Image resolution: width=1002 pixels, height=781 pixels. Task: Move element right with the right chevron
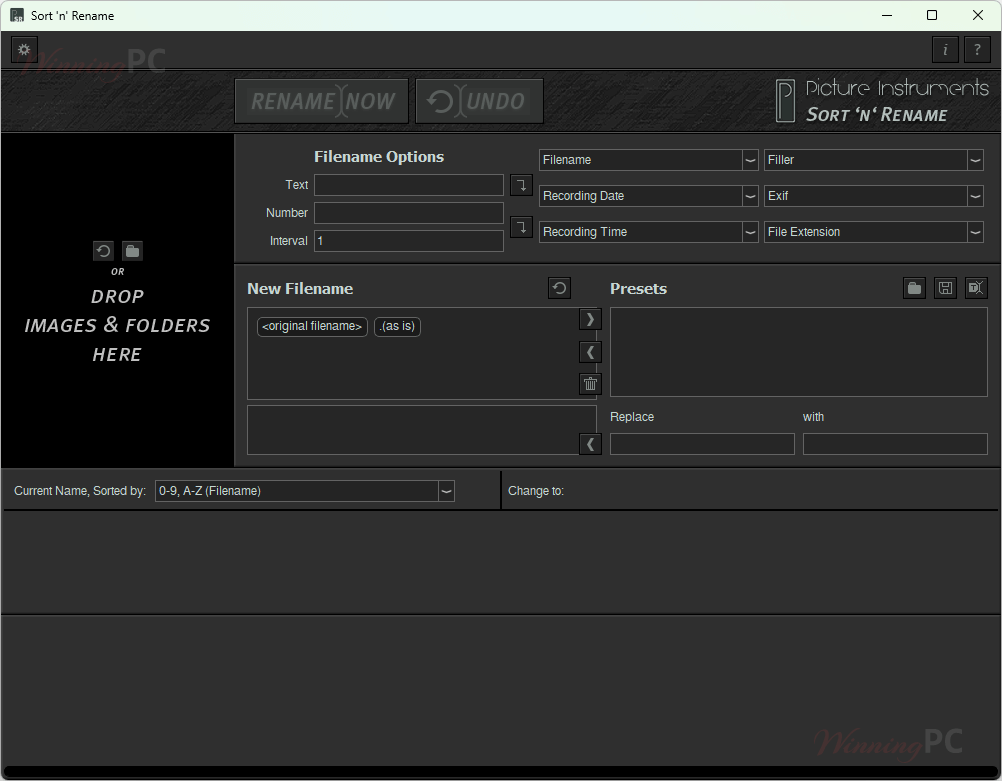[x=590, y=319]
